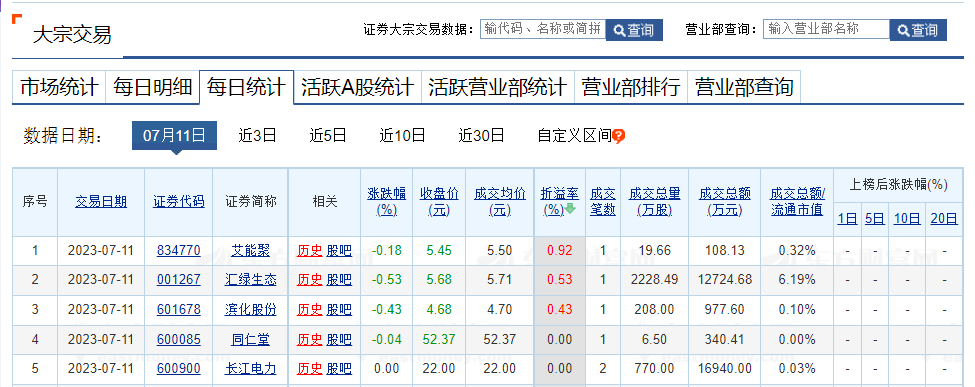Screen dimensions: 975x387
Task: Focus the 营业部名称 input field
Action: tap(826, 29)
